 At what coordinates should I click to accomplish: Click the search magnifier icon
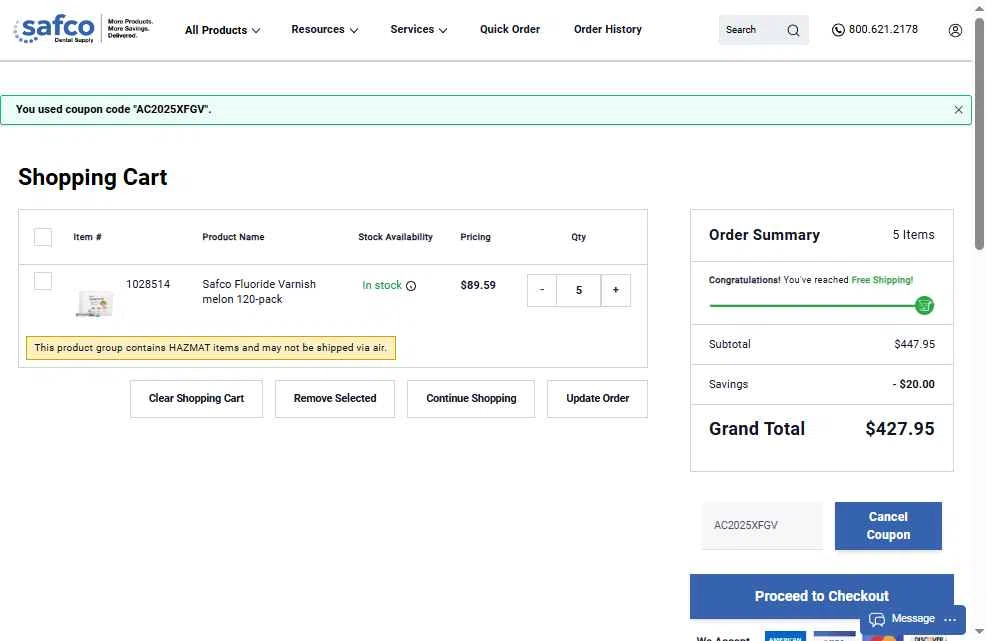tap(793, 30)
